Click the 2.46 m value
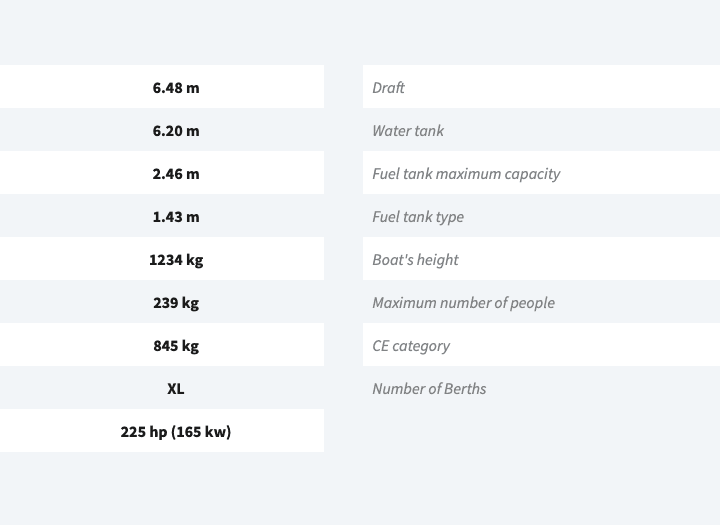720x525 pixels. [x=176, y=174]
